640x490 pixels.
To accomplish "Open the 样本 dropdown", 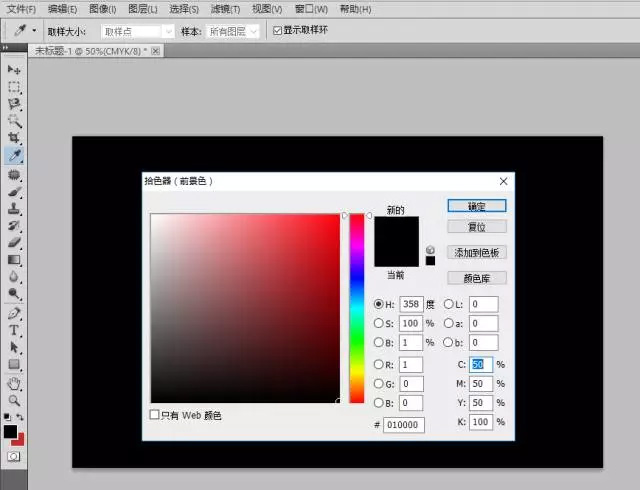I will tap(233, 31).
